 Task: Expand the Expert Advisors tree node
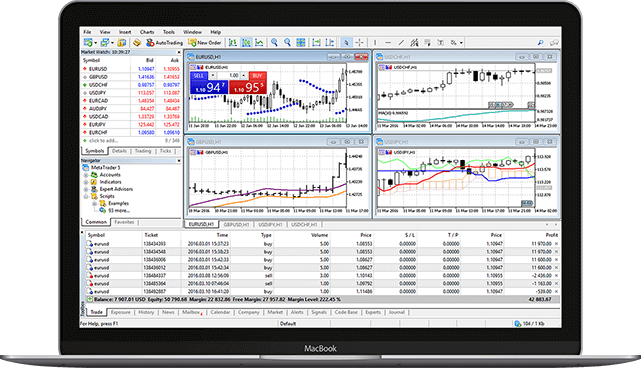pos(86,189)
